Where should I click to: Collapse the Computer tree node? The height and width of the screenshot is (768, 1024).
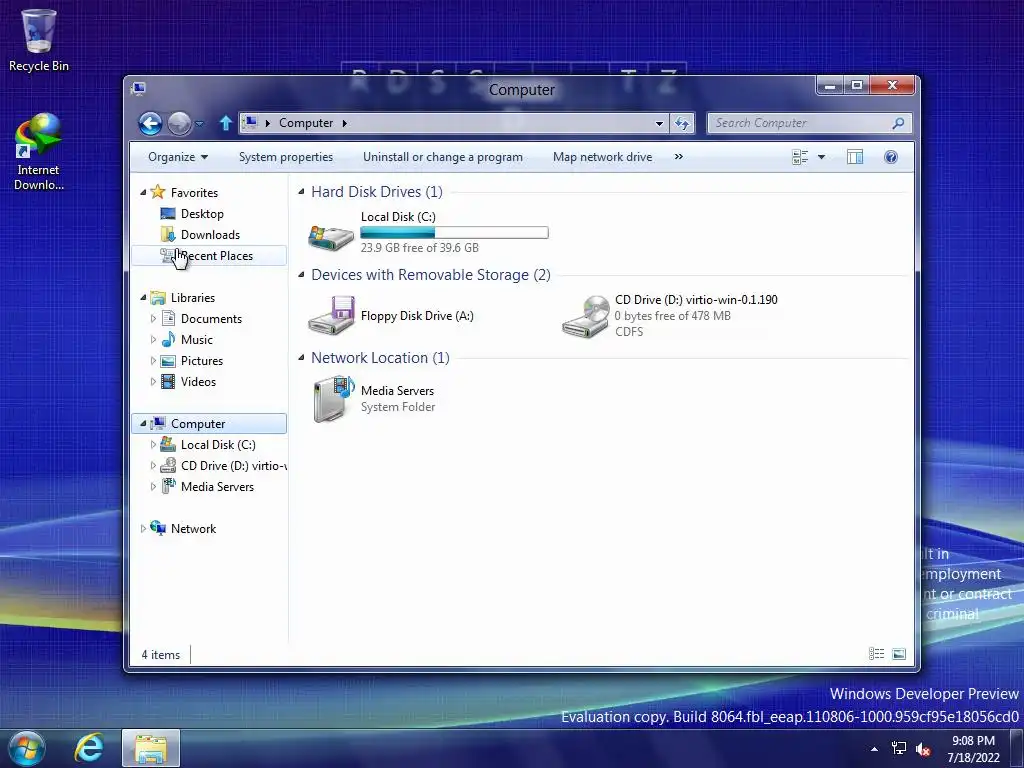143,423
